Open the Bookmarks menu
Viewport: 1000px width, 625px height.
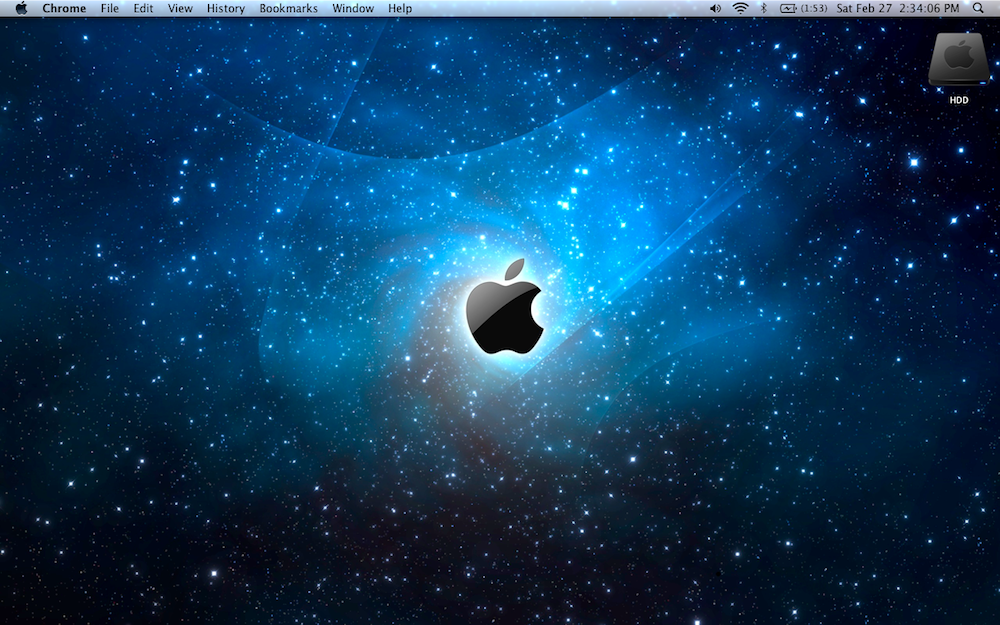(x=288, y=8)
